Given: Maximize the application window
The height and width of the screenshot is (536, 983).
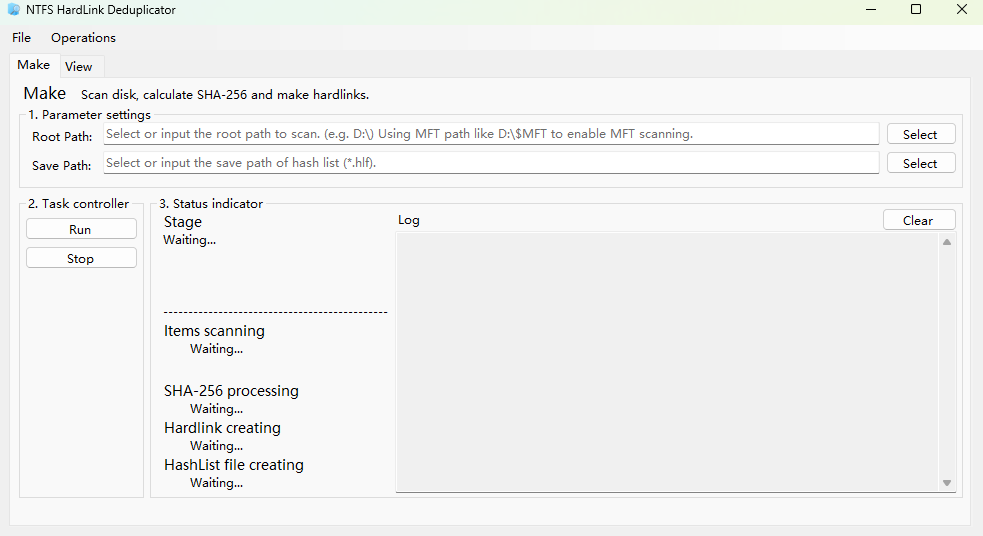Looking at the screenshot, I should pos(916,9).
